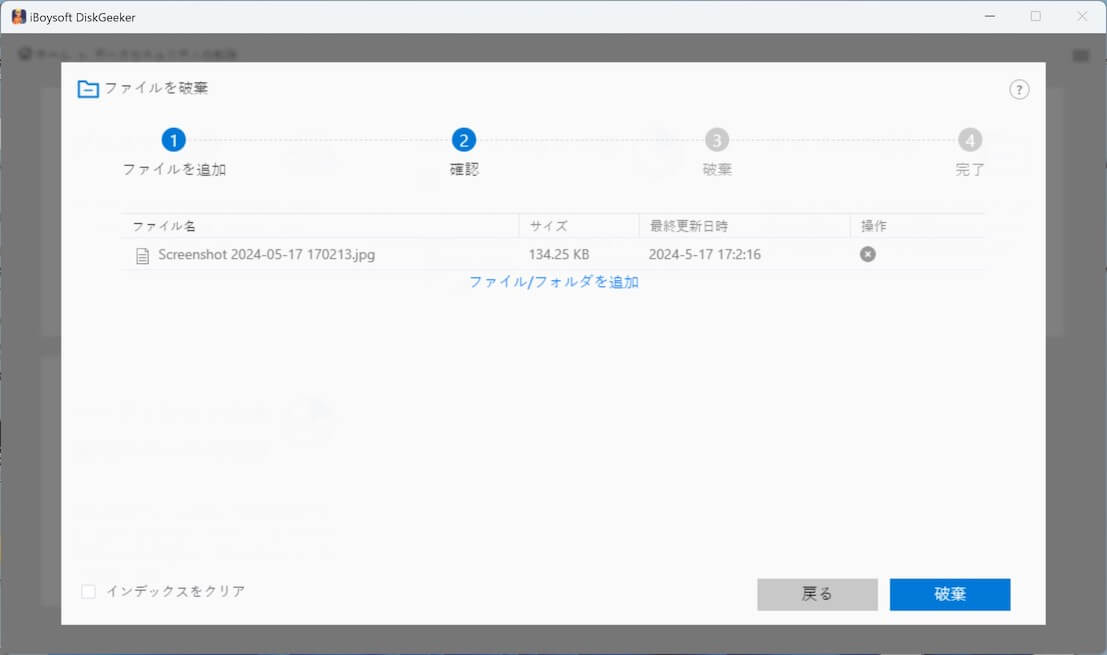
Task: Enable the インデックスをクリア checkbox
Action: point(89,592)
